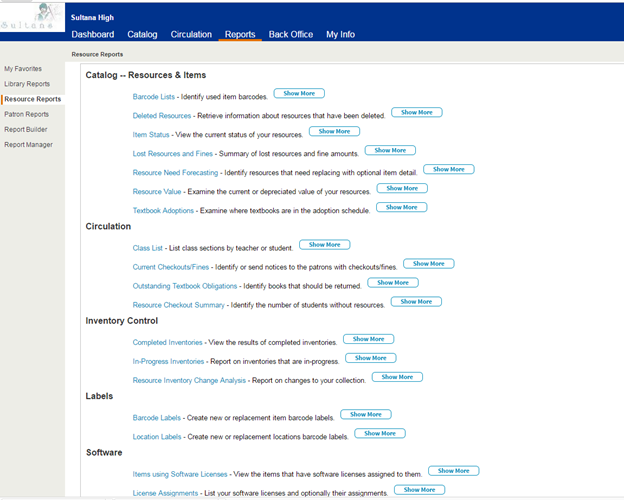The height and width of the screenshot is (500, 624).
Task: Open Patron Reports in the sidebar
Action: click(x=26, y=114)
